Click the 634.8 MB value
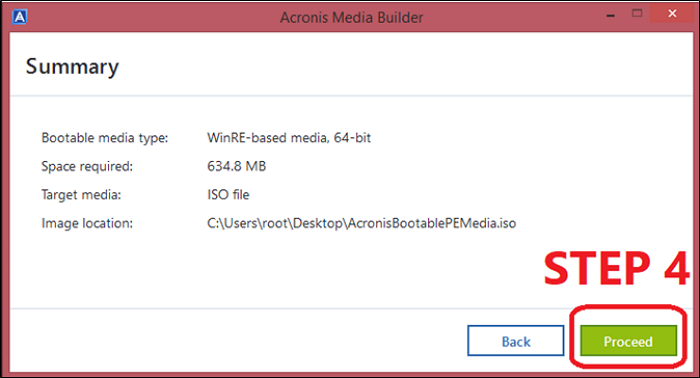The image size is (700, 378). coord(237,166)
